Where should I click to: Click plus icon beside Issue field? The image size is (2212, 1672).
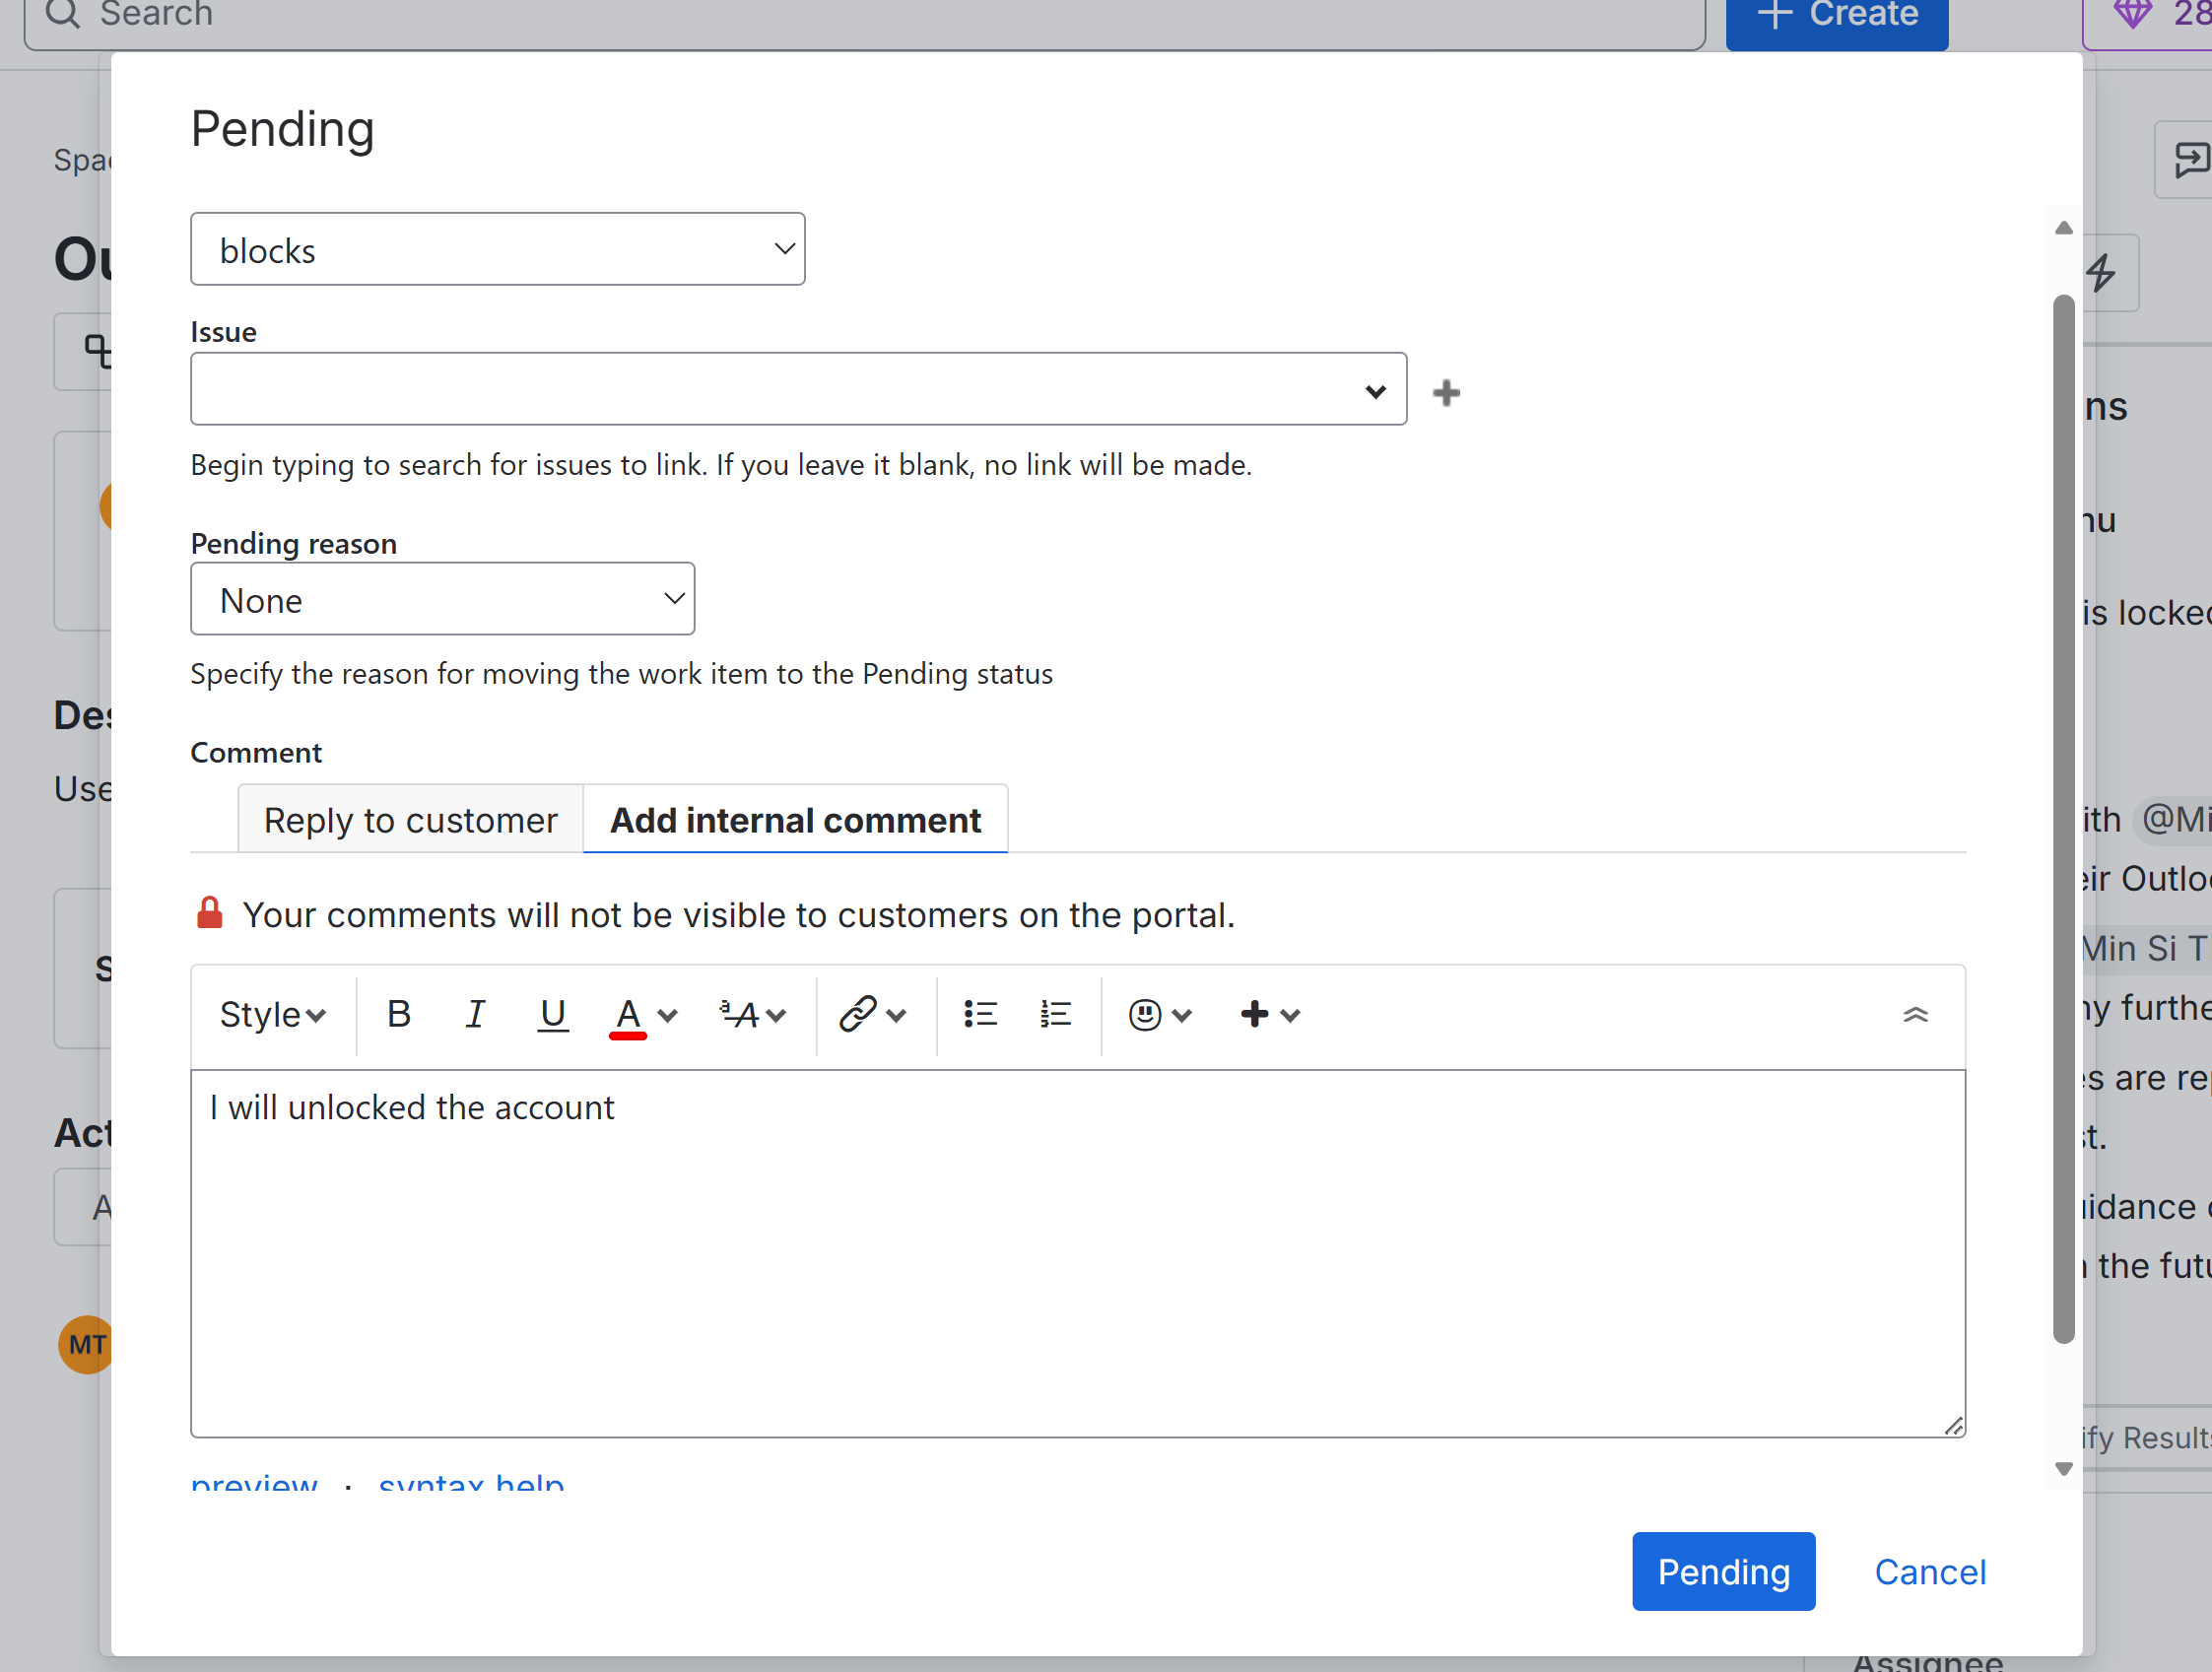[1445, 393]
